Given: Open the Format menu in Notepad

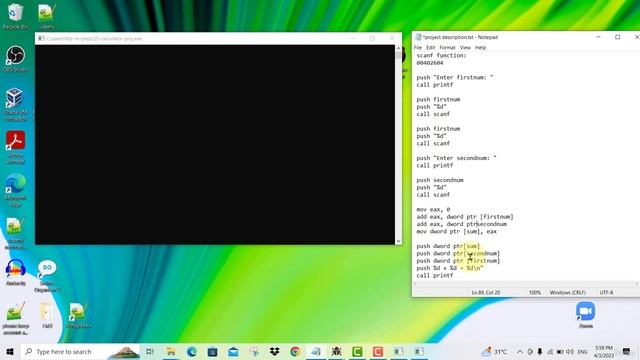Looking at the screenshot, I should [447, 47].
